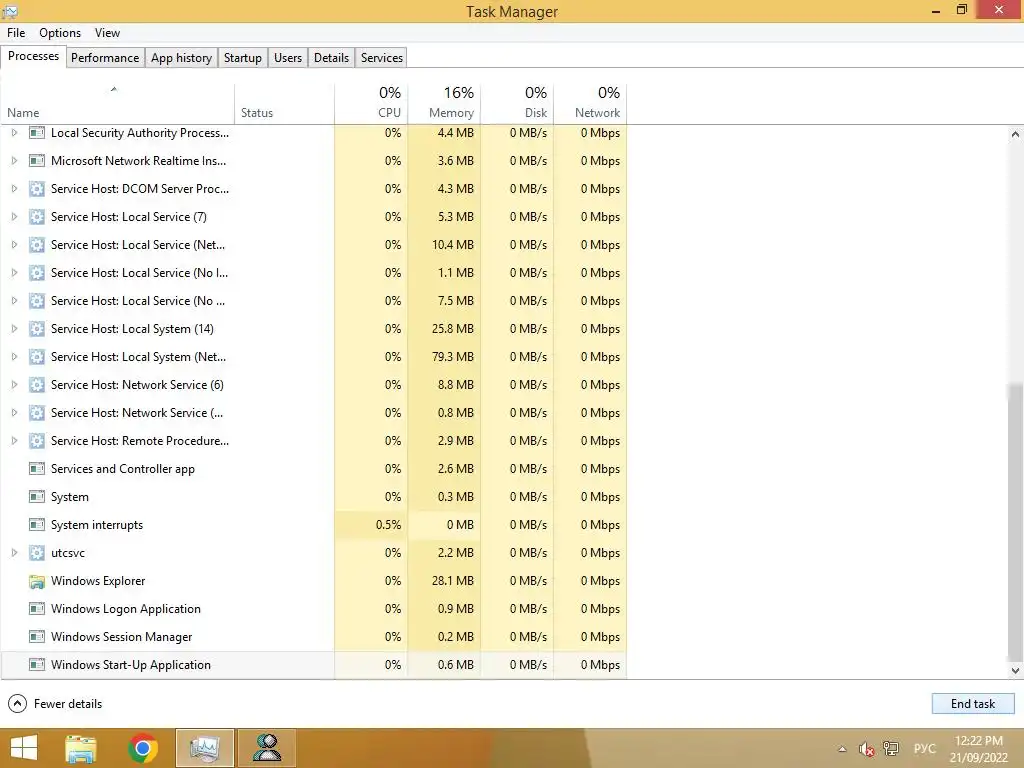Click the Windows Logon Application icon

[x=37, y=609]
